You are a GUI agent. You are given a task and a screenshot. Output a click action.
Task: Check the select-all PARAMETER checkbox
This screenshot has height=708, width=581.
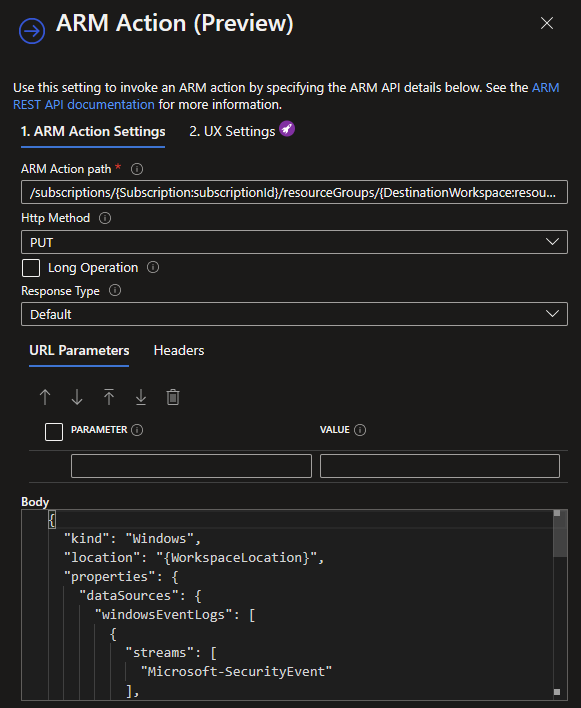54,432
